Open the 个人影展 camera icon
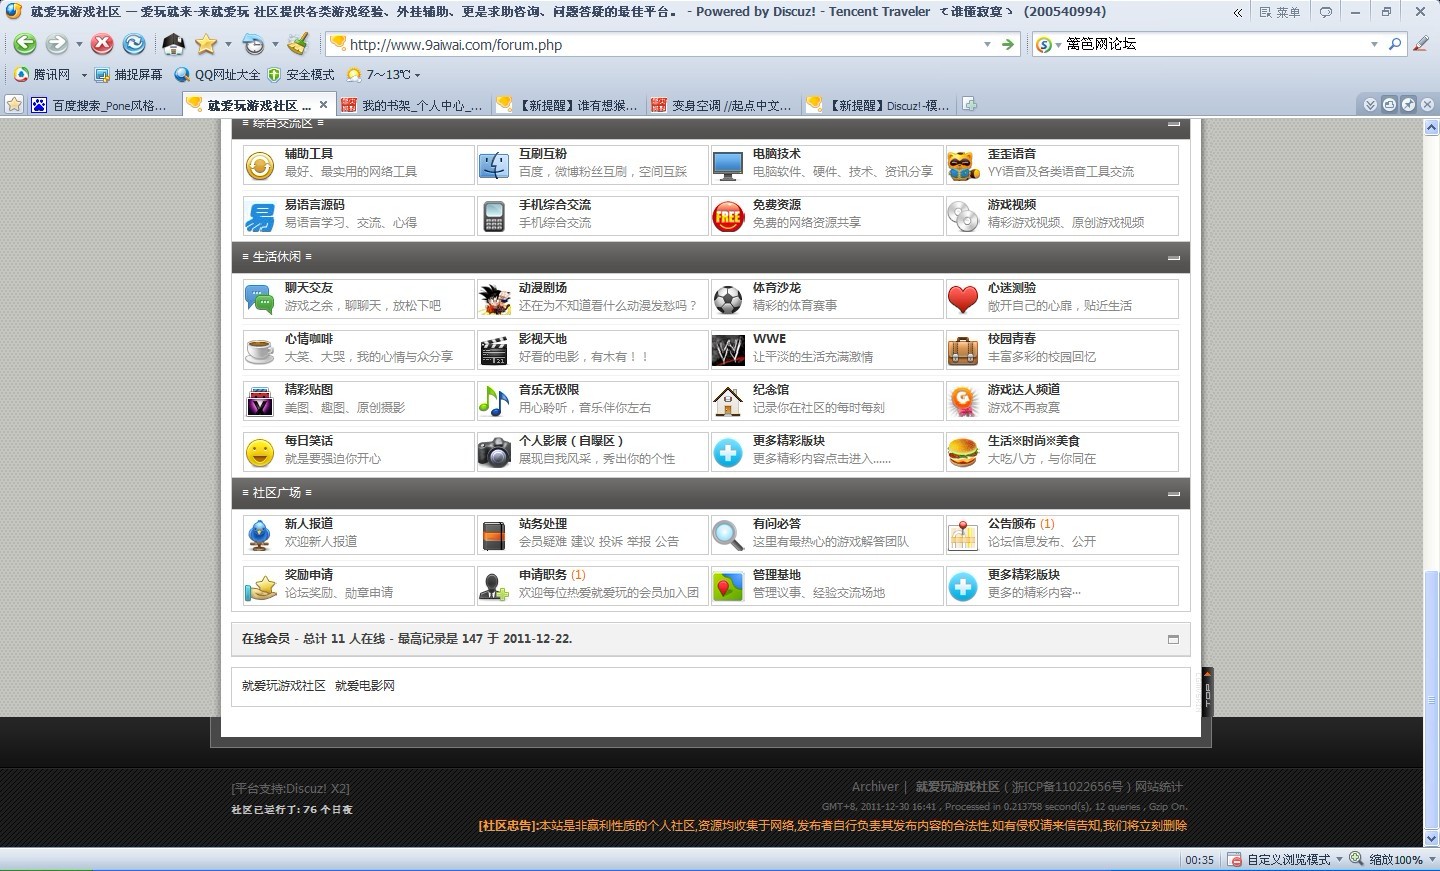The image size is (1440, 871). (x=494, y=452)
